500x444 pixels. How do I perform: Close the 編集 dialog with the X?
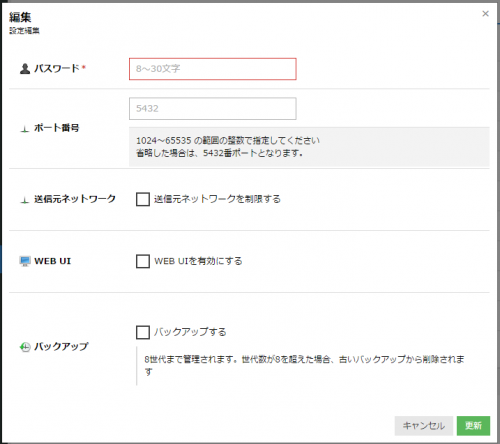click(x=485, y=14)
